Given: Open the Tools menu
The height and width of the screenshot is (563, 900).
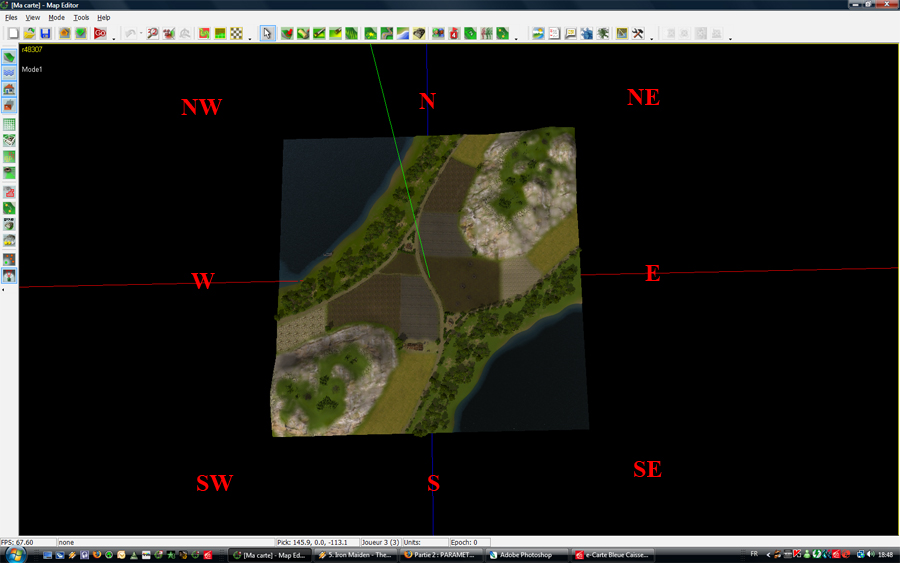Looking at the screenshot, I should pyautogui.click(x=81, y=18).
